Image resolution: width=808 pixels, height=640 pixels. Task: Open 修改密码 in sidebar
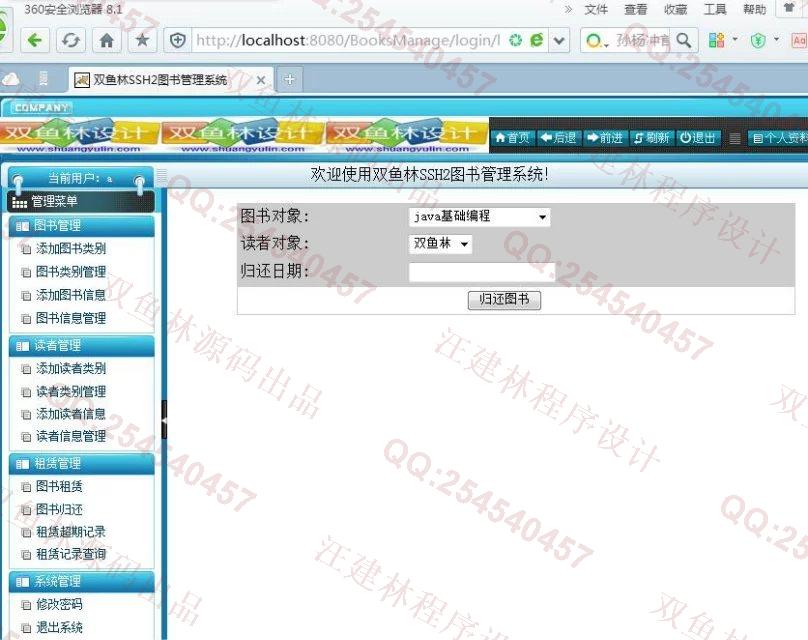tap(59, 604)
